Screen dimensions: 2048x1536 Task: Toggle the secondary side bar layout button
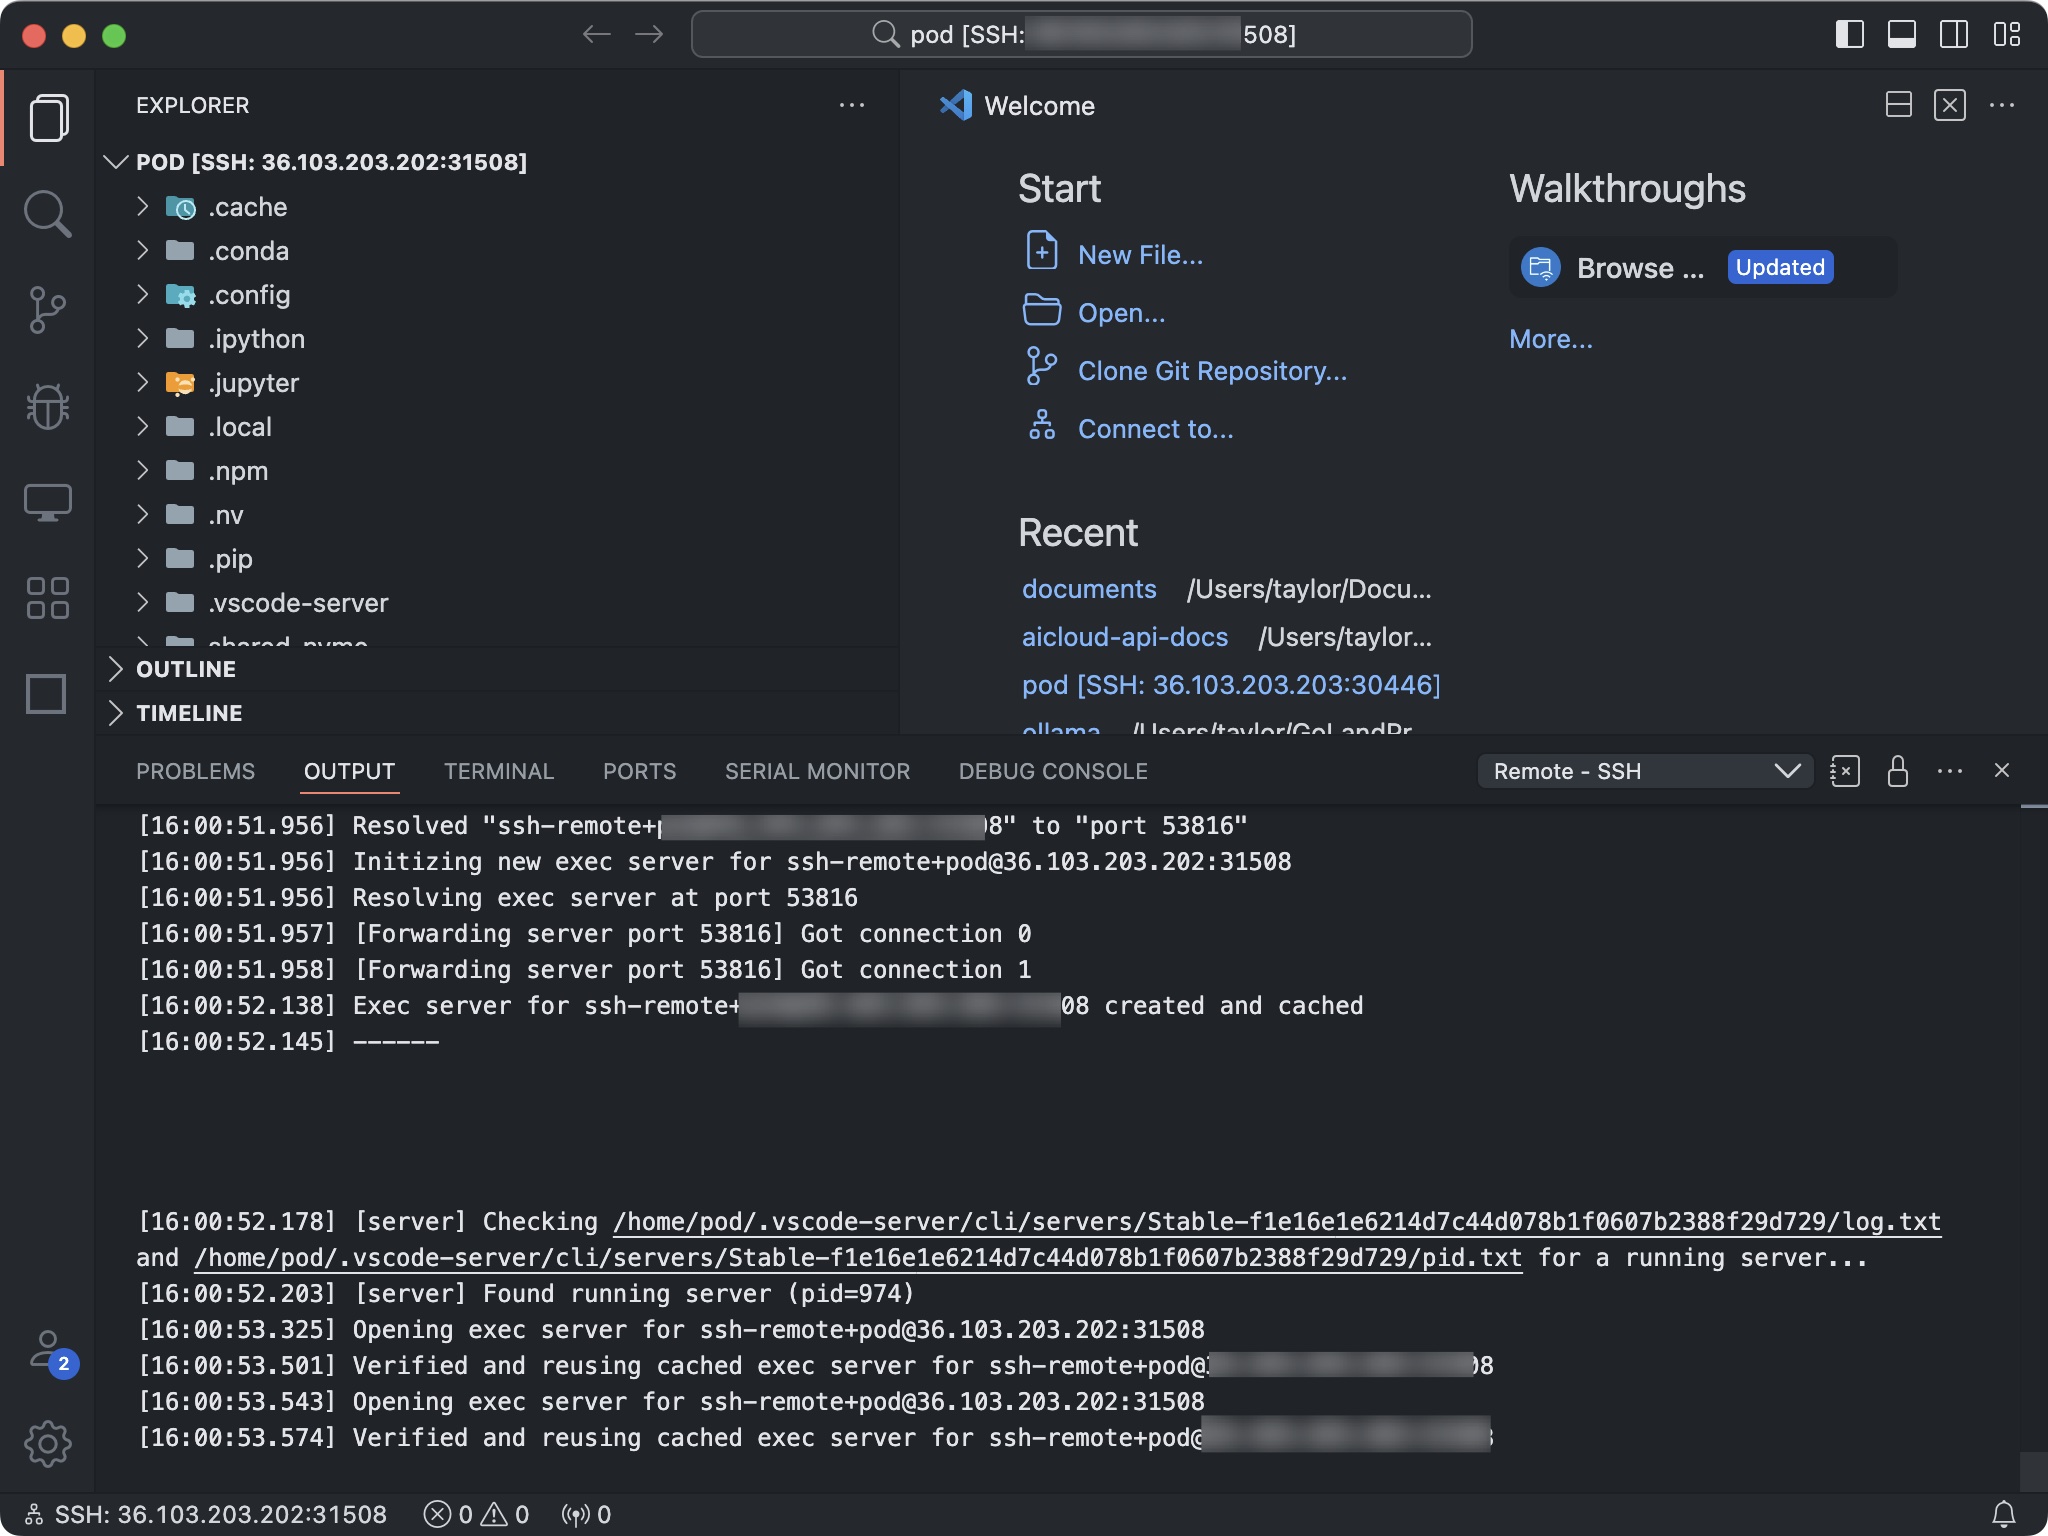(x=1954, y=34)
